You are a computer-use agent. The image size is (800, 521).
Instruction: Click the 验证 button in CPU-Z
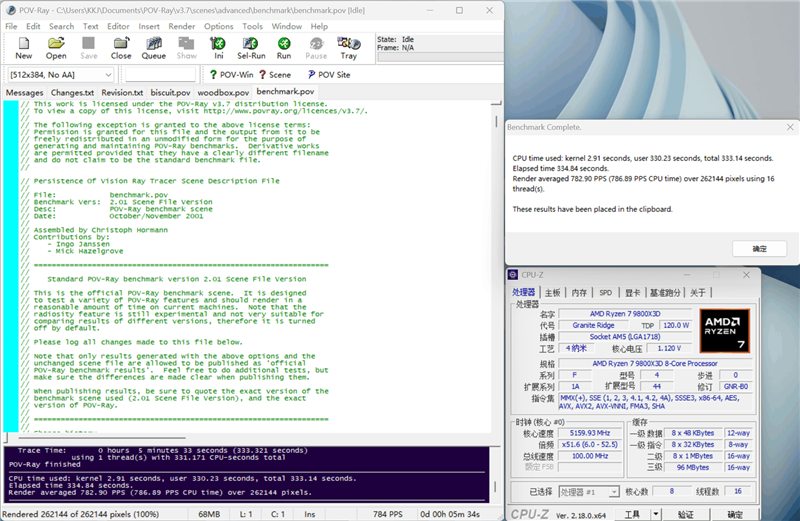point(686,513)
